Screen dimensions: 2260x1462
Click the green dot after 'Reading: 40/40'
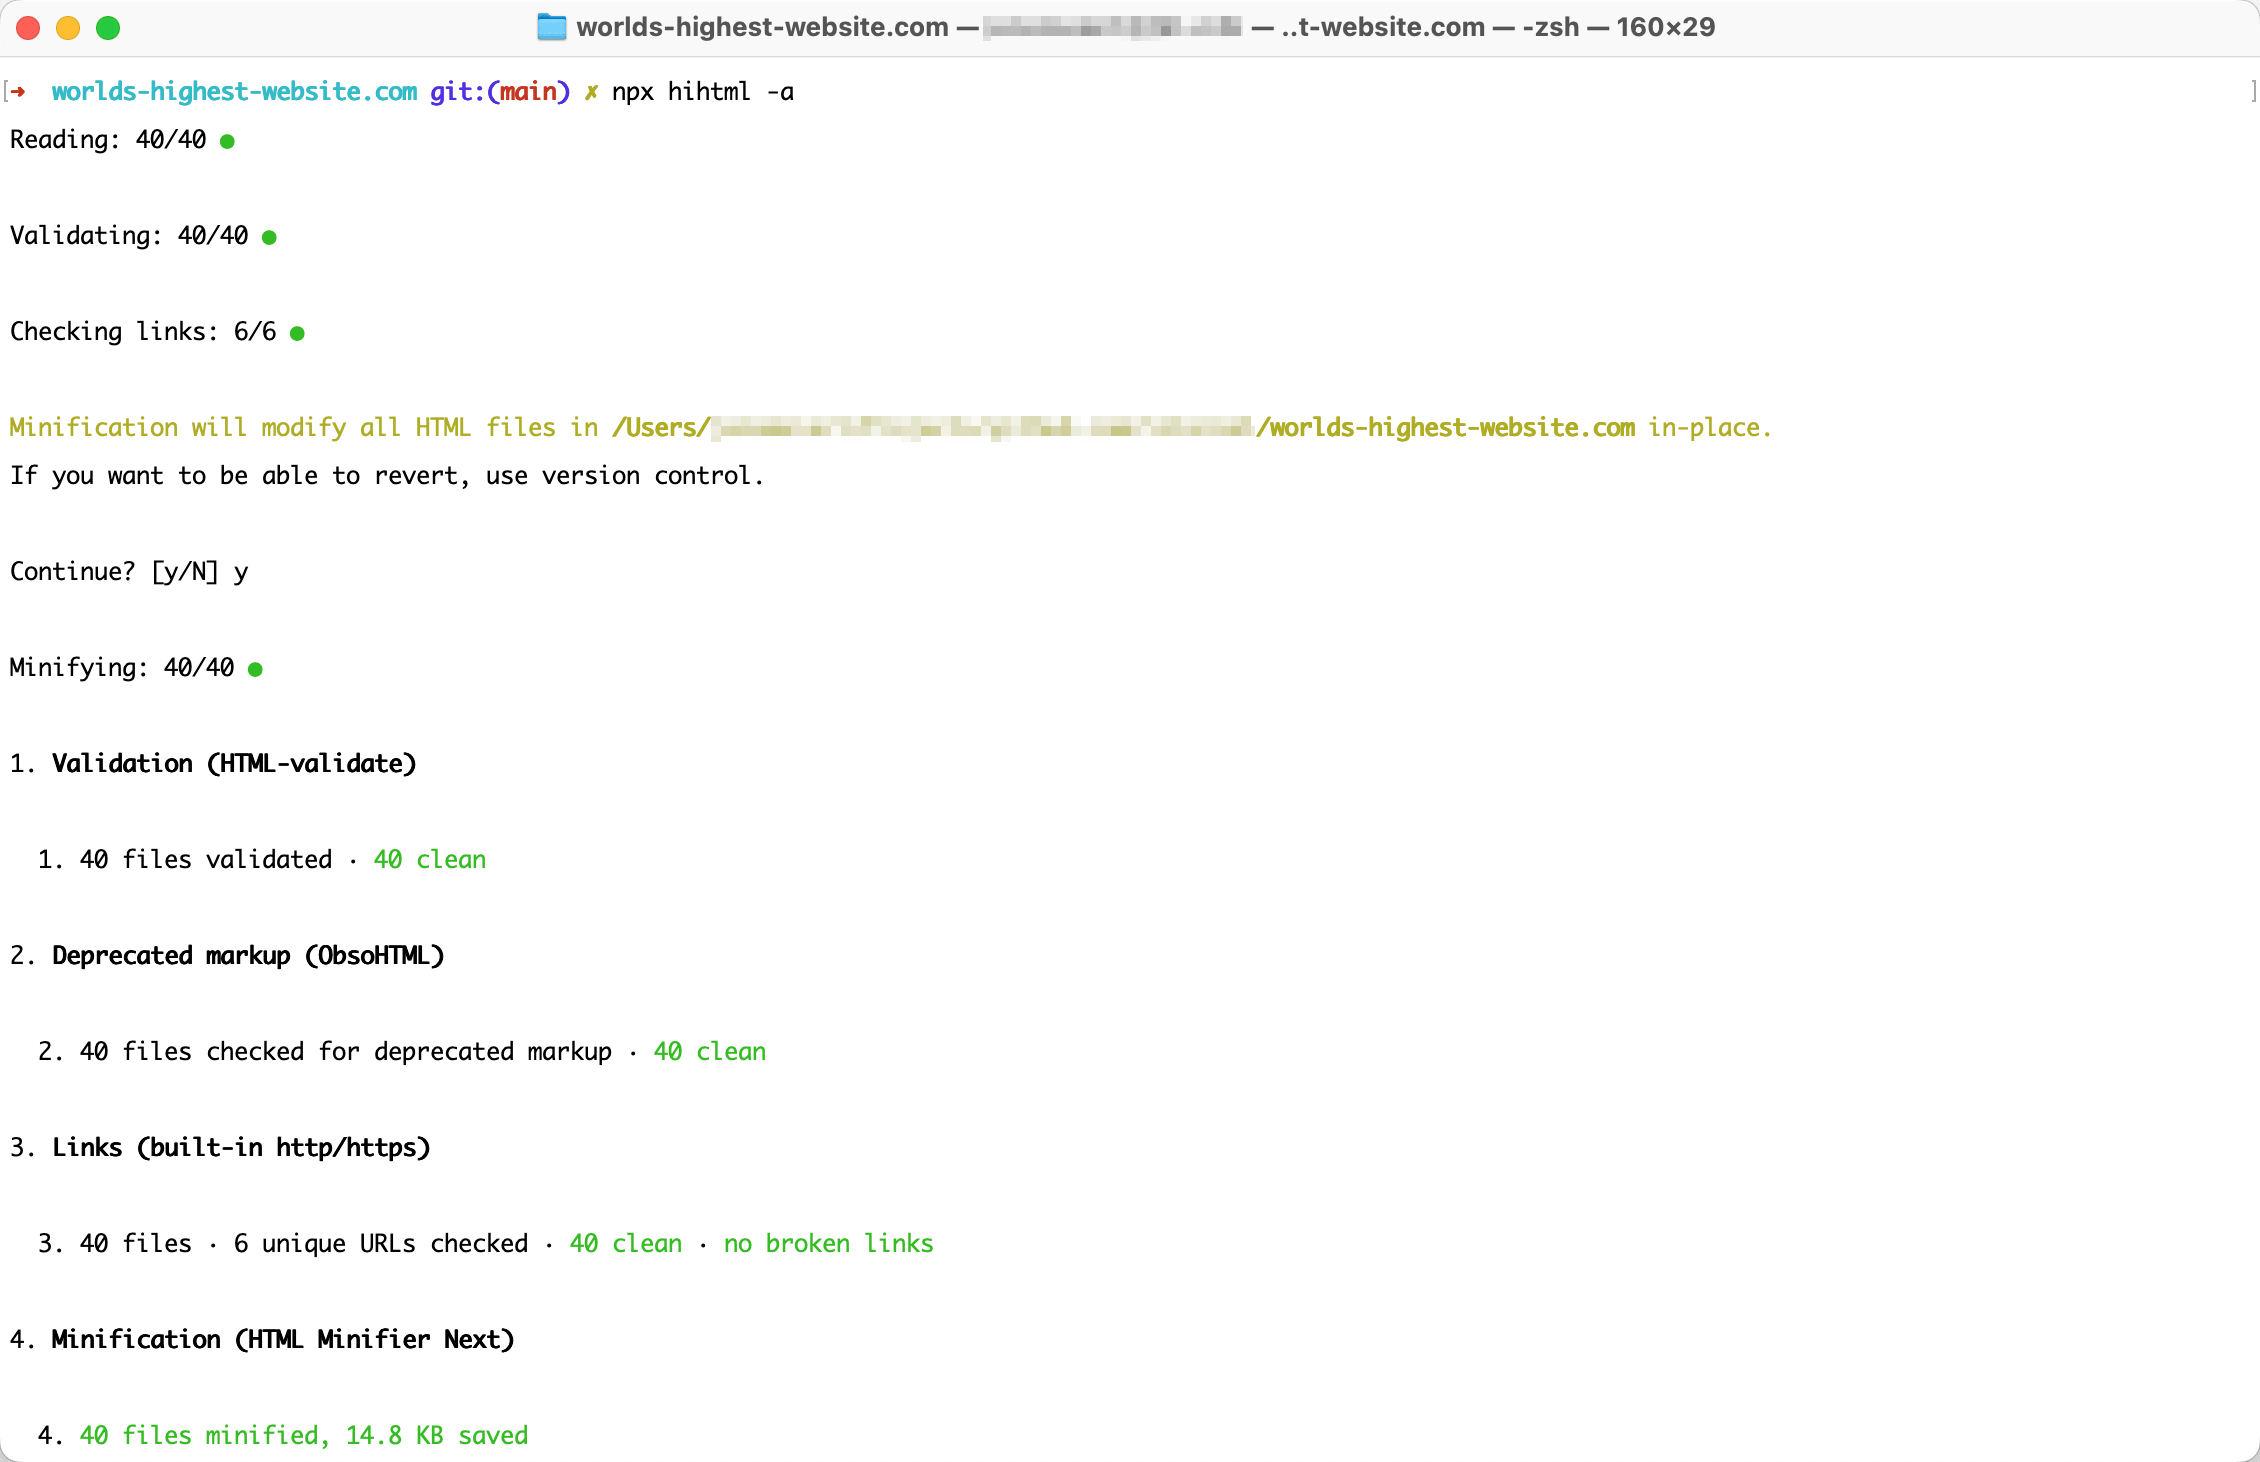[x=227, y=141]
